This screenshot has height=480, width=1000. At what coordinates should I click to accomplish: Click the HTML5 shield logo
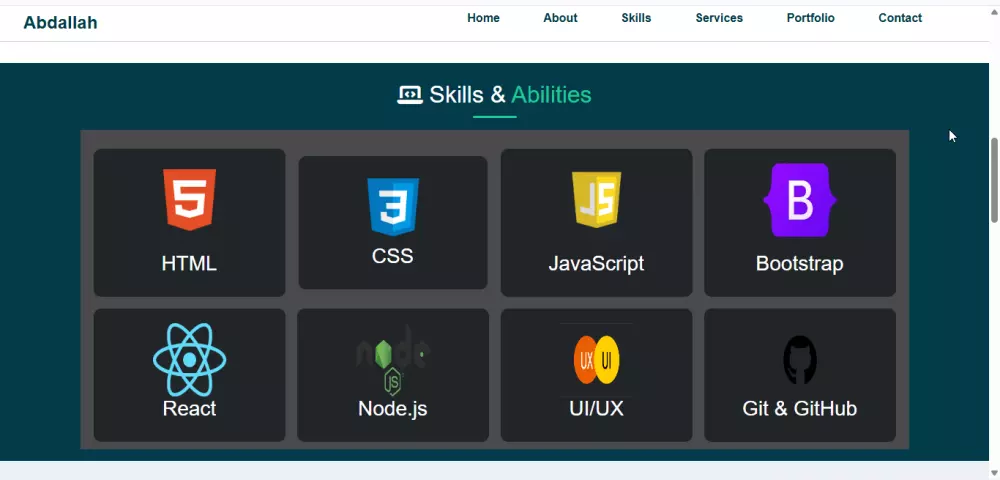click(189, 200)
